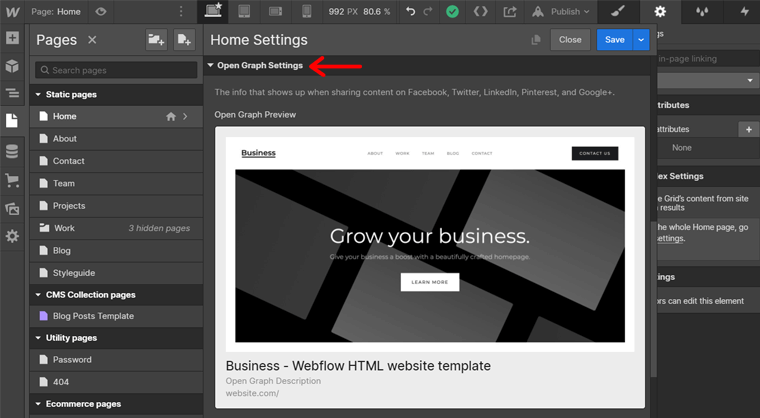760x418 pixels.
Task: Click the Search pages field
Action: 116,70
